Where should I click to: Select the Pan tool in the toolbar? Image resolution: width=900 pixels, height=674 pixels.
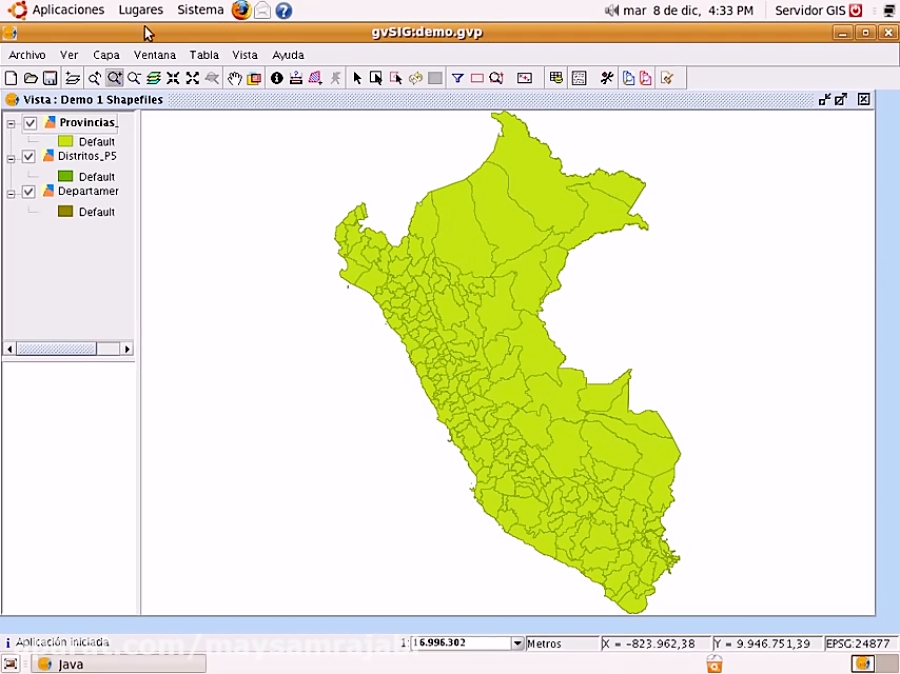coord(234,77)
